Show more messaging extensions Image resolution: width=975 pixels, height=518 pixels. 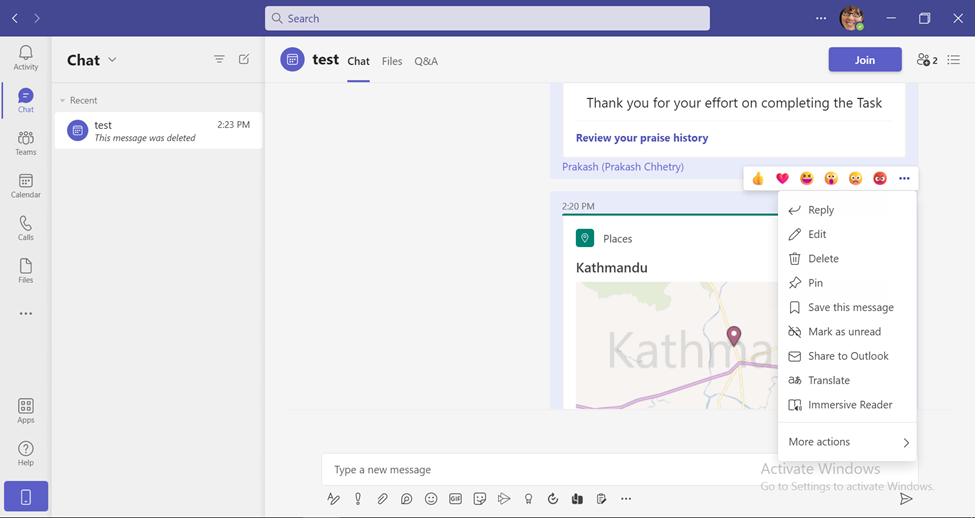(626, 499)
